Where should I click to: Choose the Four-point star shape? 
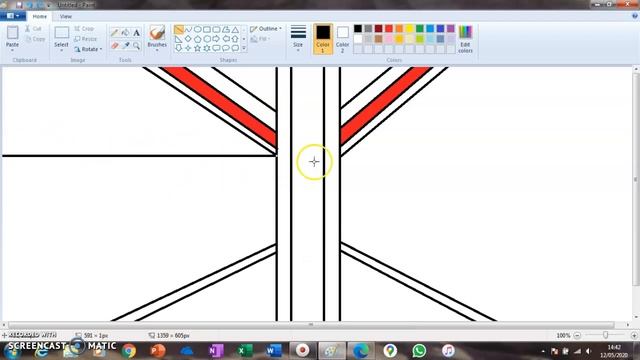[x=188, y=48]
